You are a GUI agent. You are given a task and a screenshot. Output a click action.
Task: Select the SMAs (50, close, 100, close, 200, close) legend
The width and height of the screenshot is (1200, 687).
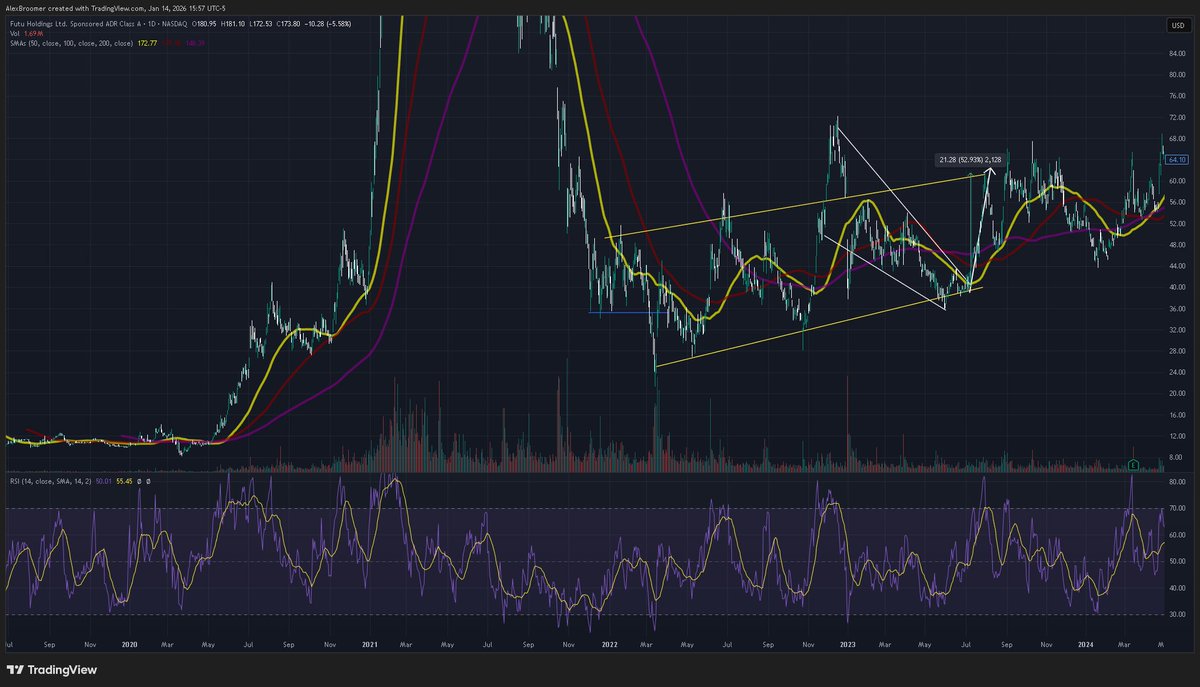(x=72, y=43)
